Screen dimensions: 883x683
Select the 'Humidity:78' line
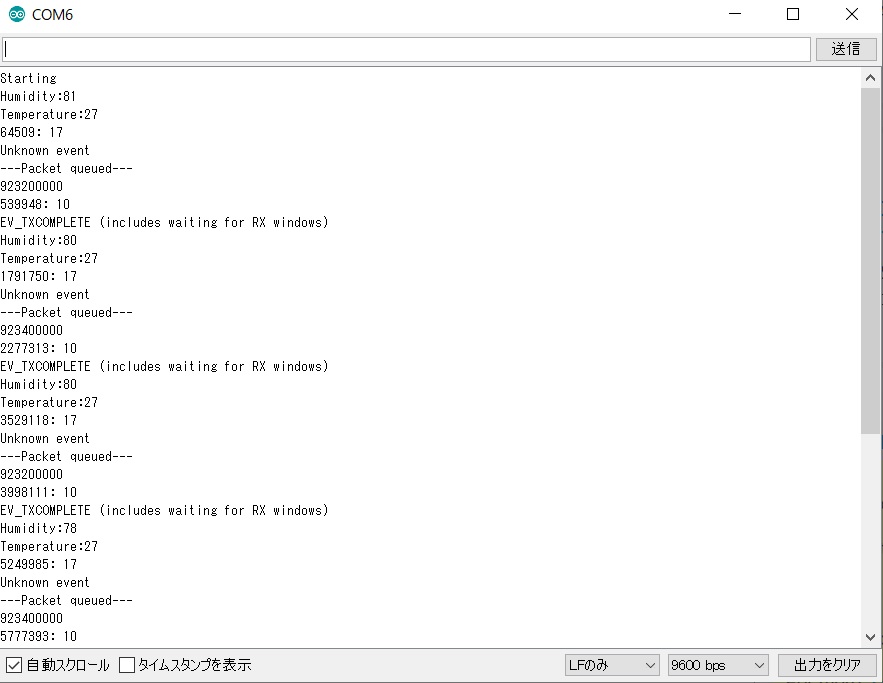pos(38,528)
